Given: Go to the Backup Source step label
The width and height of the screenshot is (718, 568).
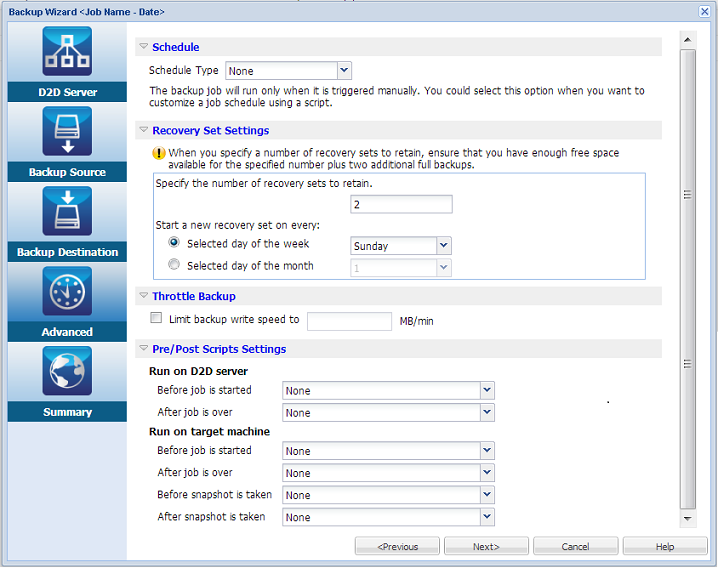Looking at the screenshot, I should point(67,172).
